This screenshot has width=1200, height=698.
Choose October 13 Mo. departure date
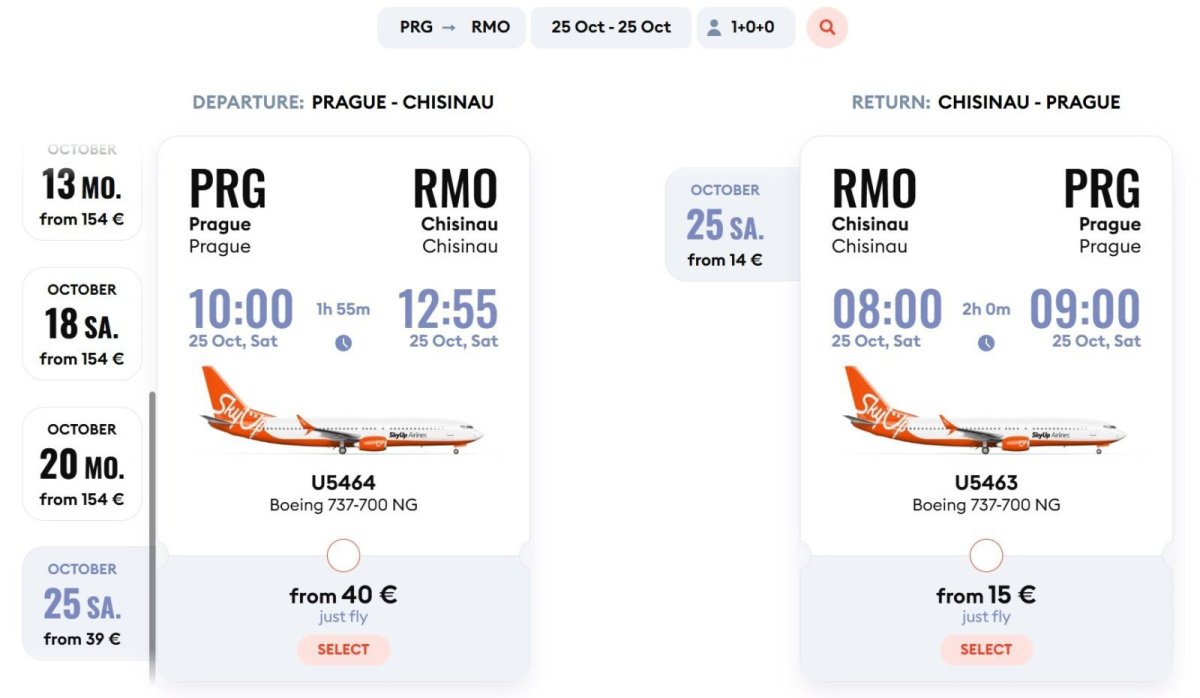(x=82, y=192)
